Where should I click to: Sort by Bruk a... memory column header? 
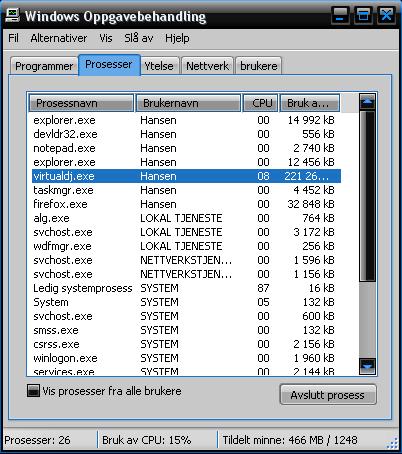[x=310, y=103]
